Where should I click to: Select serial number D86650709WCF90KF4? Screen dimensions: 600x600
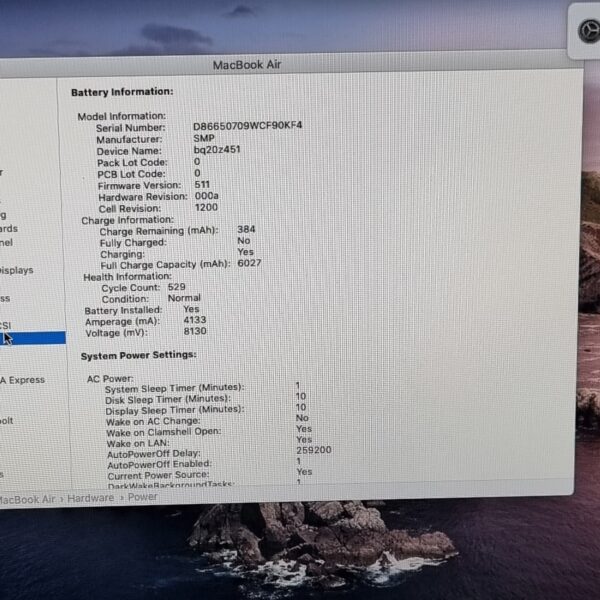(x=248, y=126)
